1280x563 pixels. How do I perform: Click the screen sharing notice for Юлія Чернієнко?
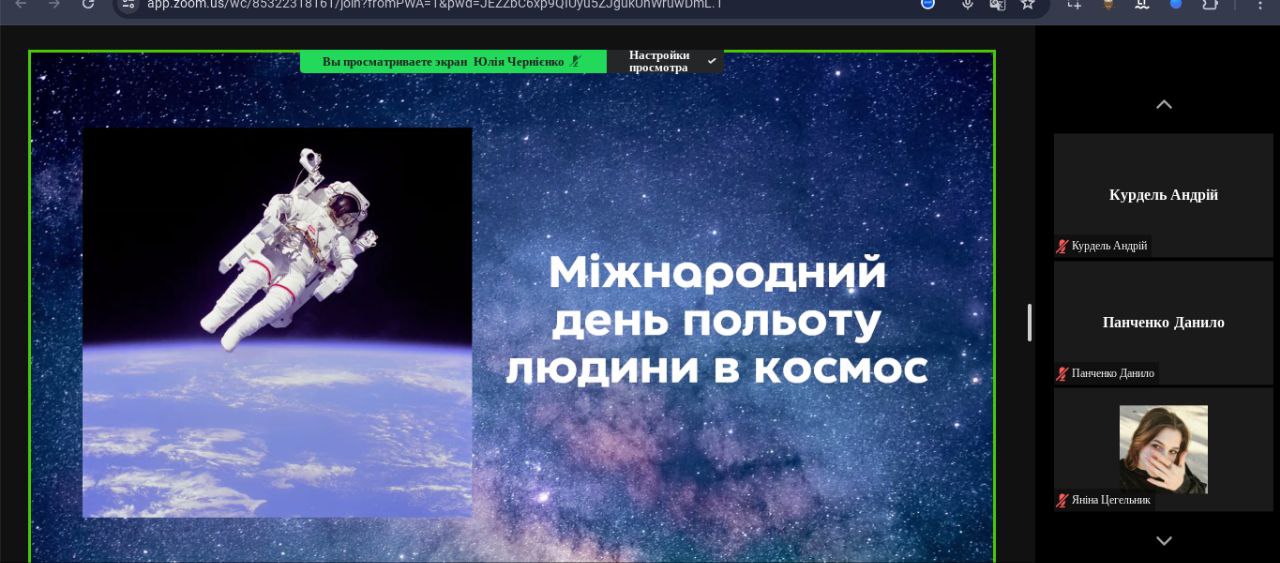coord(453,61)
